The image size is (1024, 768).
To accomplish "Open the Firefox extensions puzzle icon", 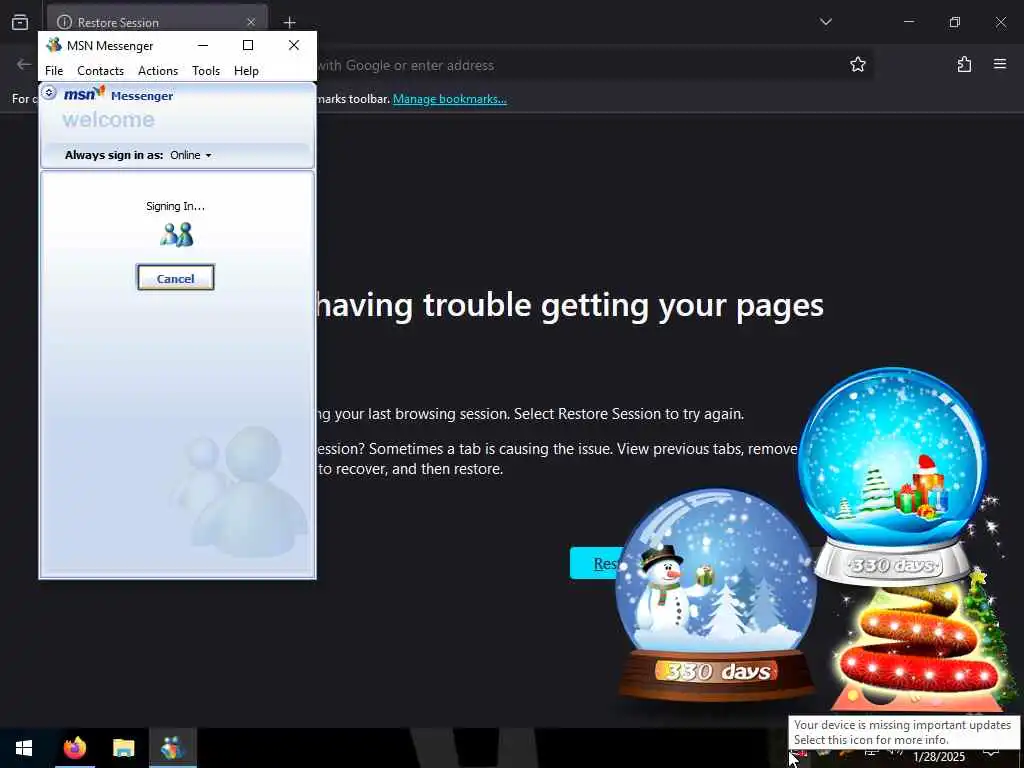I will coord(964,65).
